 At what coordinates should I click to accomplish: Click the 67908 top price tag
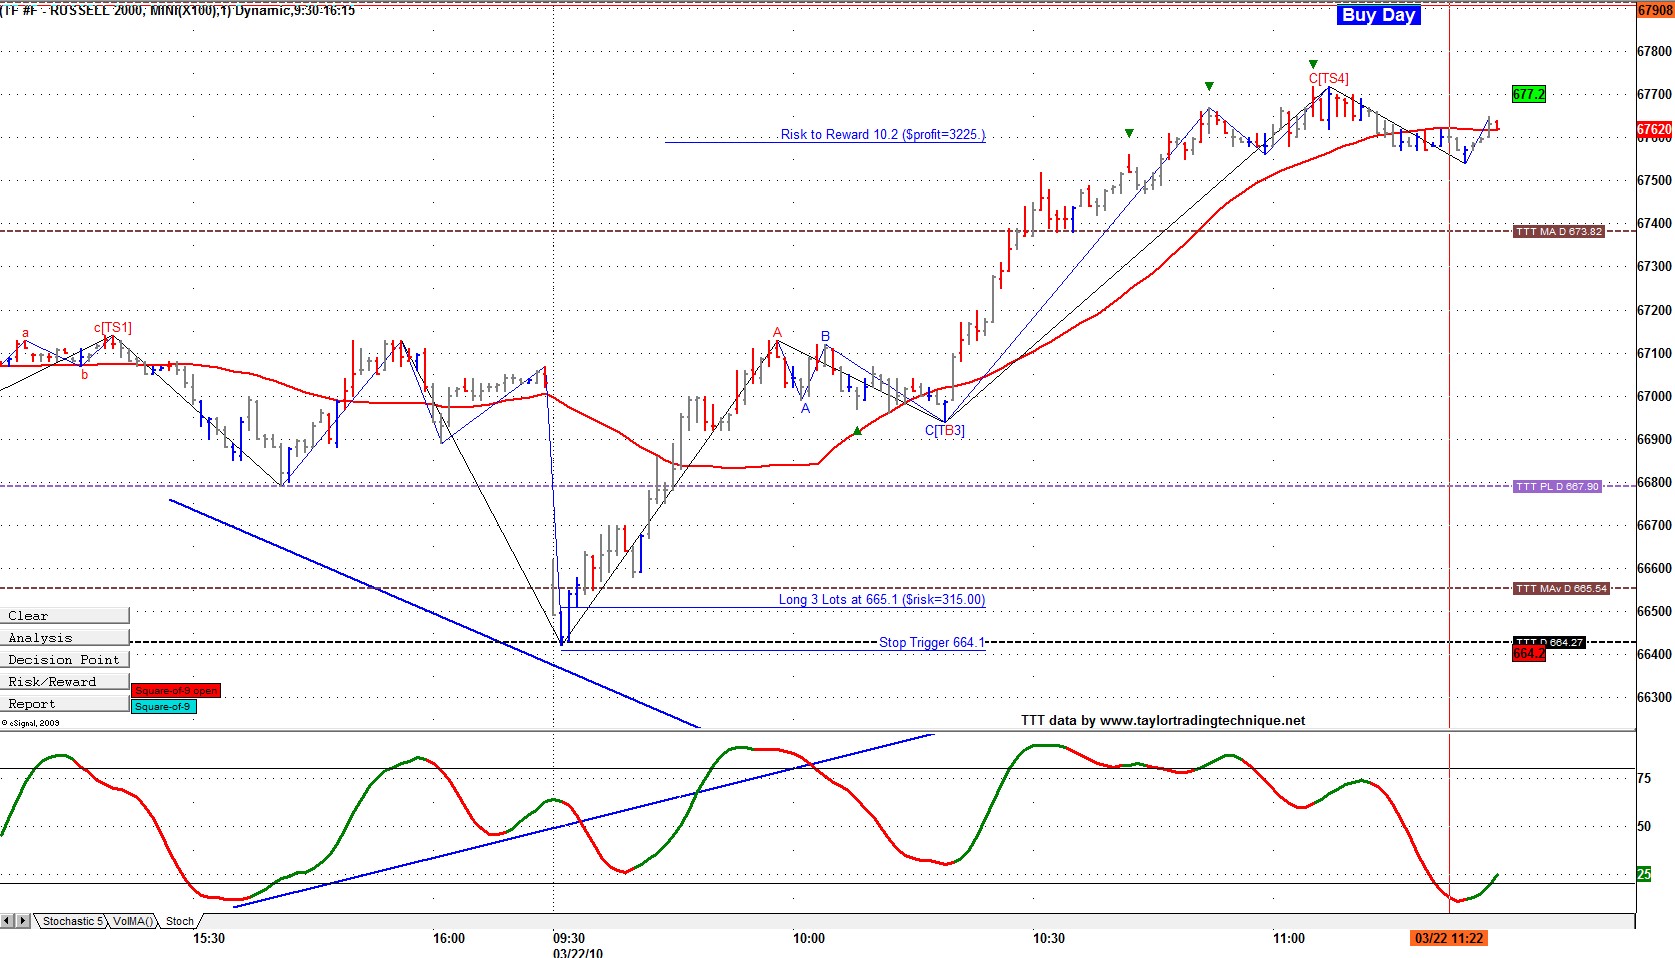click(x=1655, y=10)
